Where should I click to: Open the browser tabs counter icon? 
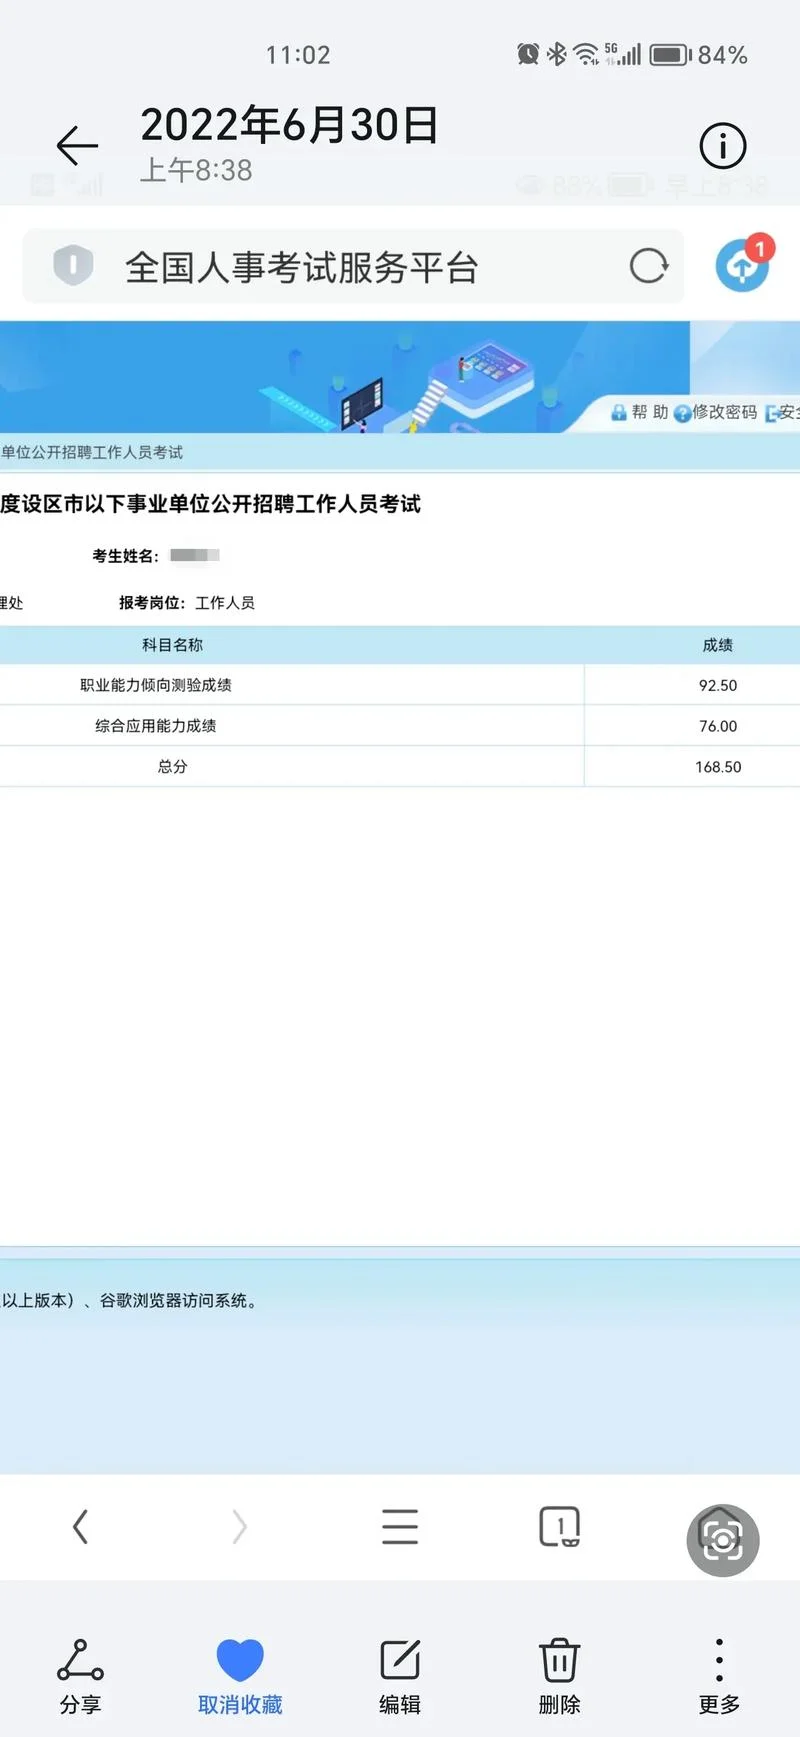560,1526
